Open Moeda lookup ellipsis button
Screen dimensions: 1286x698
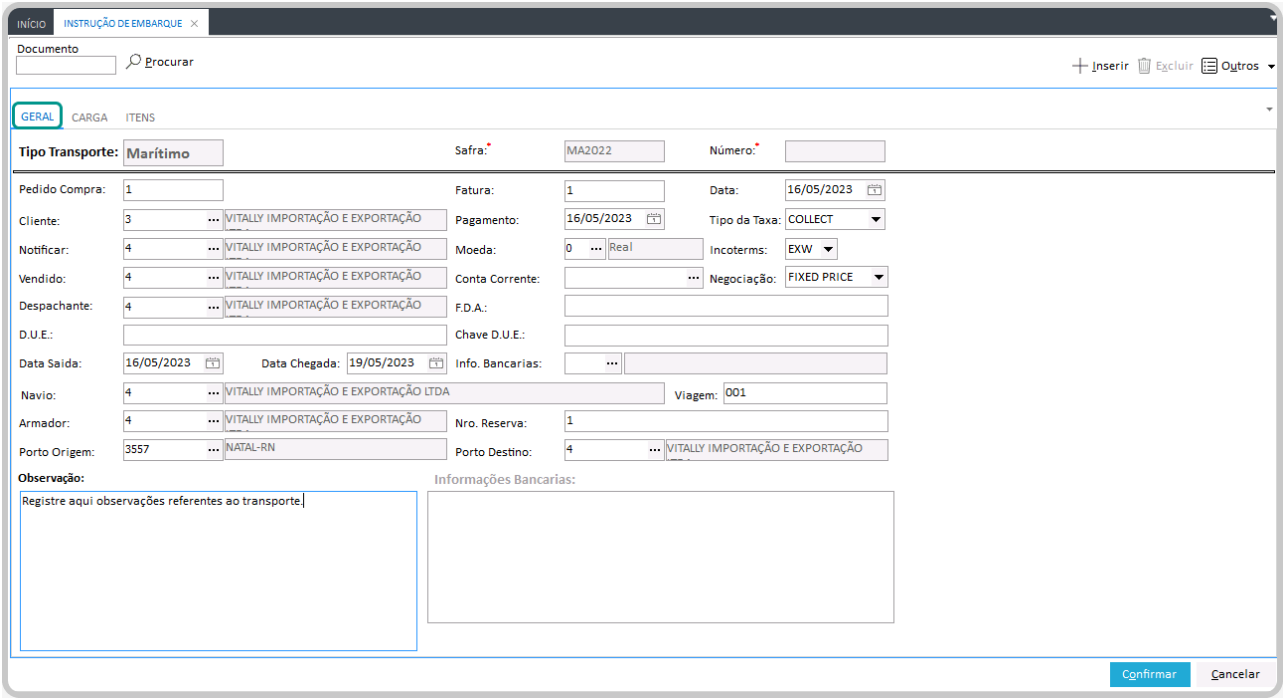pyautogui.click(x=596, y=248)
